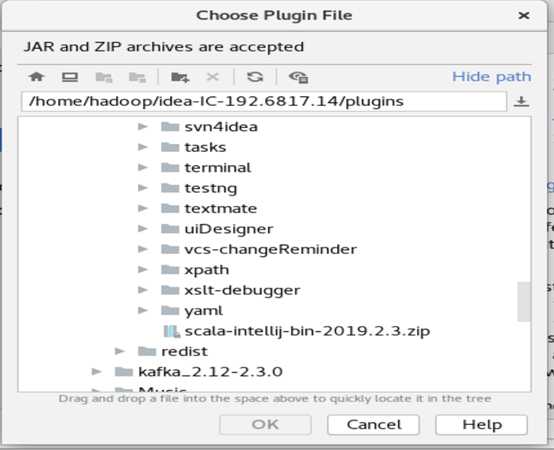
Task: Open recent path history download-arrow icon
Action: point(521,102)
